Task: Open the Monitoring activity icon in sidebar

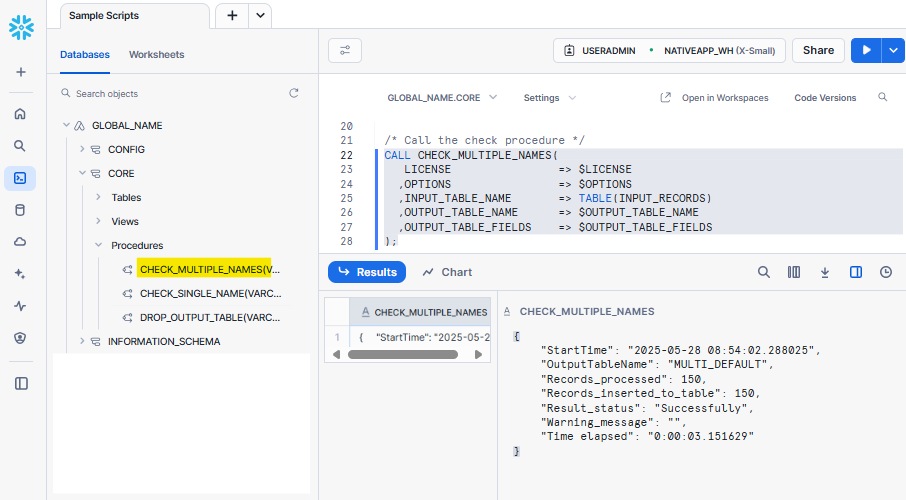Action: 20,306
